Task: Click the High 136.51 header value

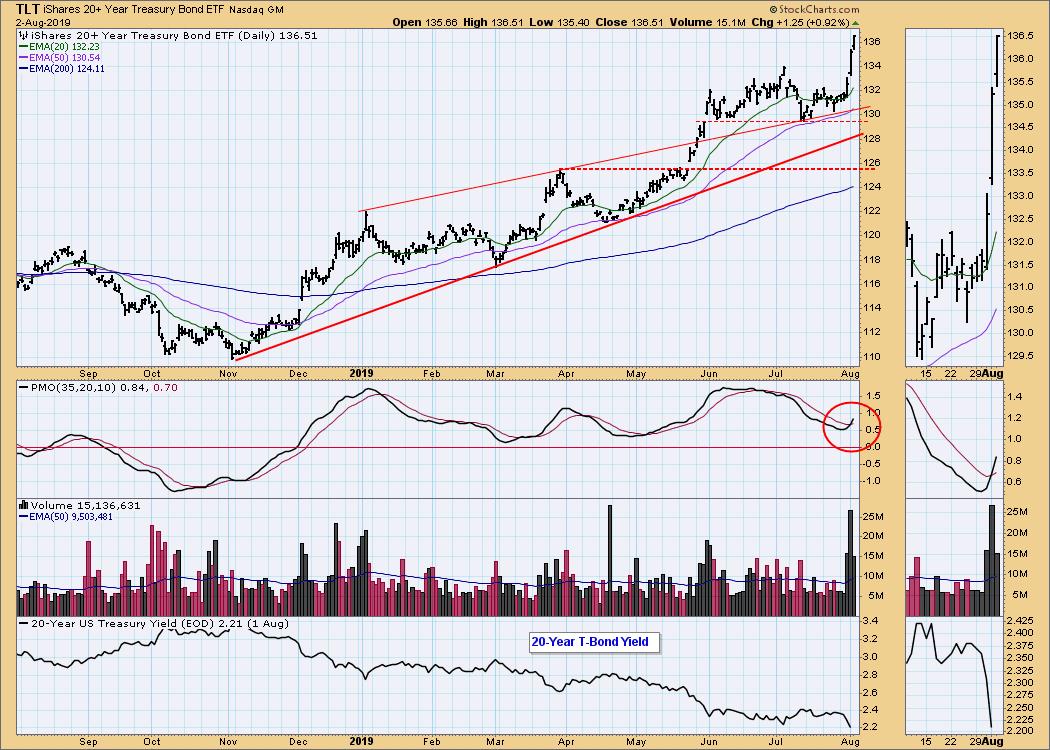Action: point(492,22)
